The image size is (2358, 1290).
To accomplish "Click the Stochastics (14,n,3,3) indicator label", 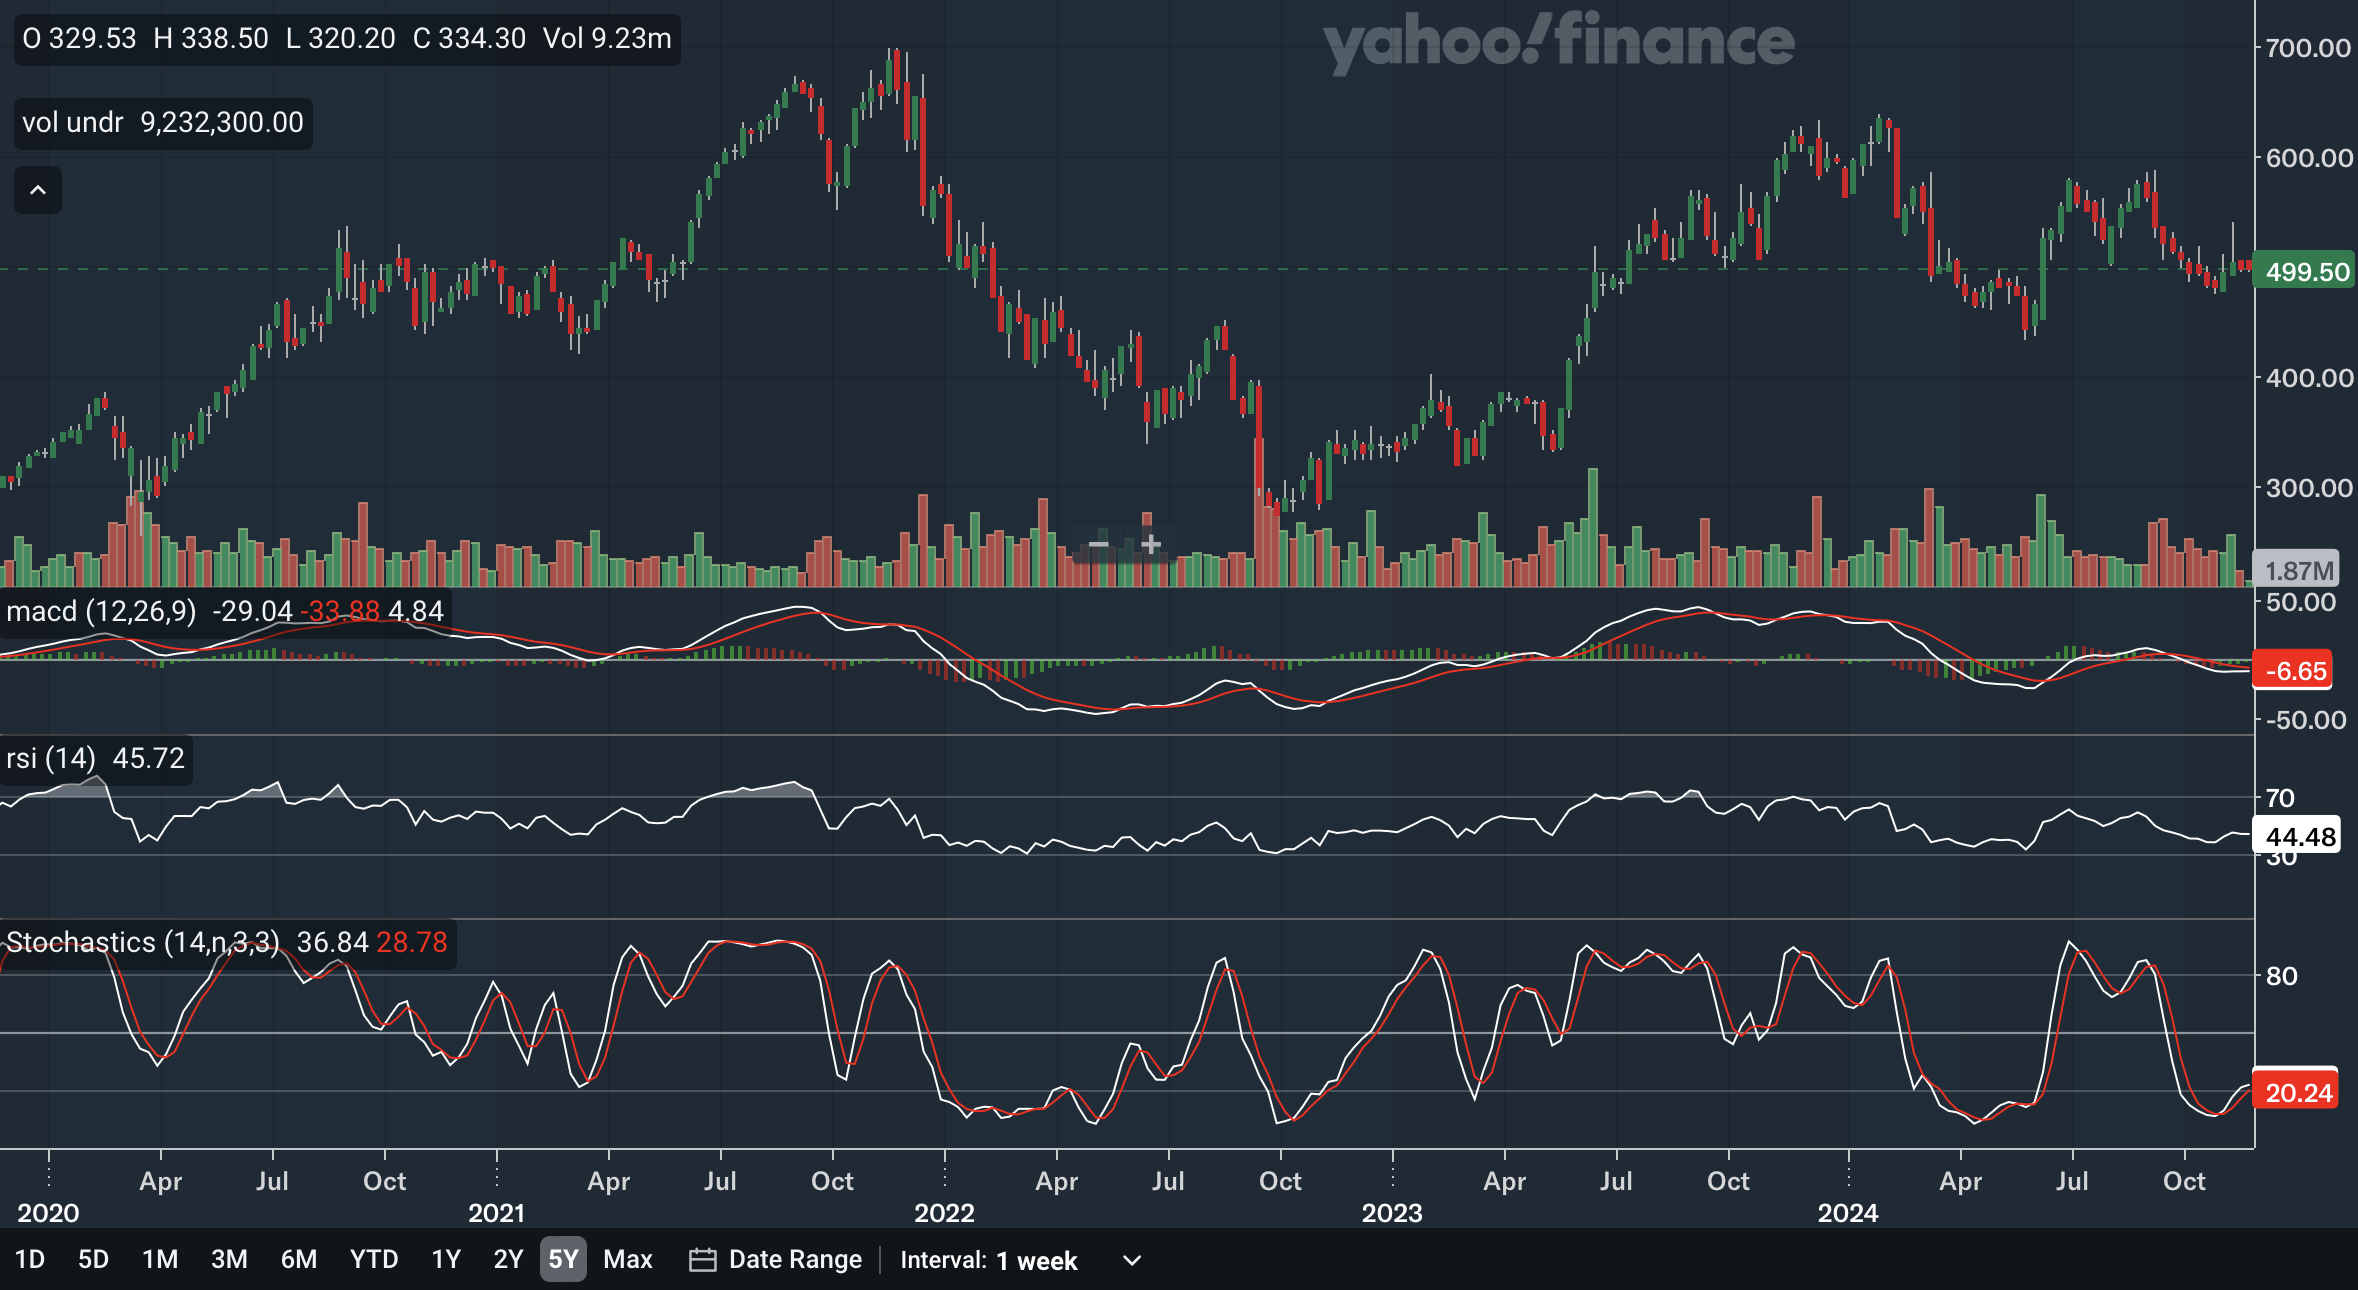I will coord(142,942).
